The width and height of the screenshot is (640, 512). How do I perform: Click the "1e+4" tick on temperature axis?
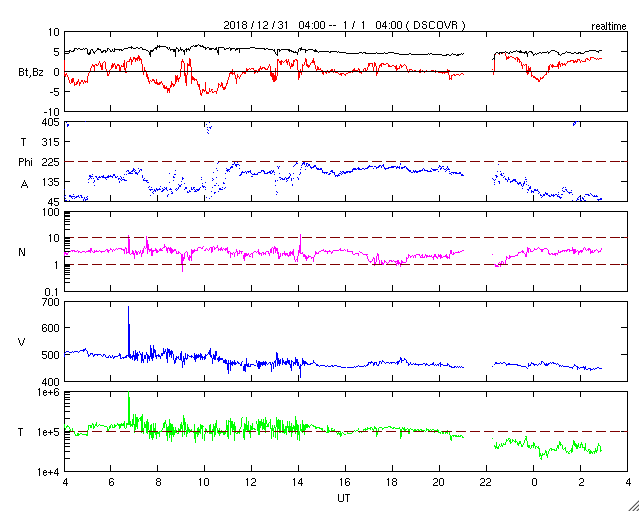pyautogui.click(x=49, y=472)
